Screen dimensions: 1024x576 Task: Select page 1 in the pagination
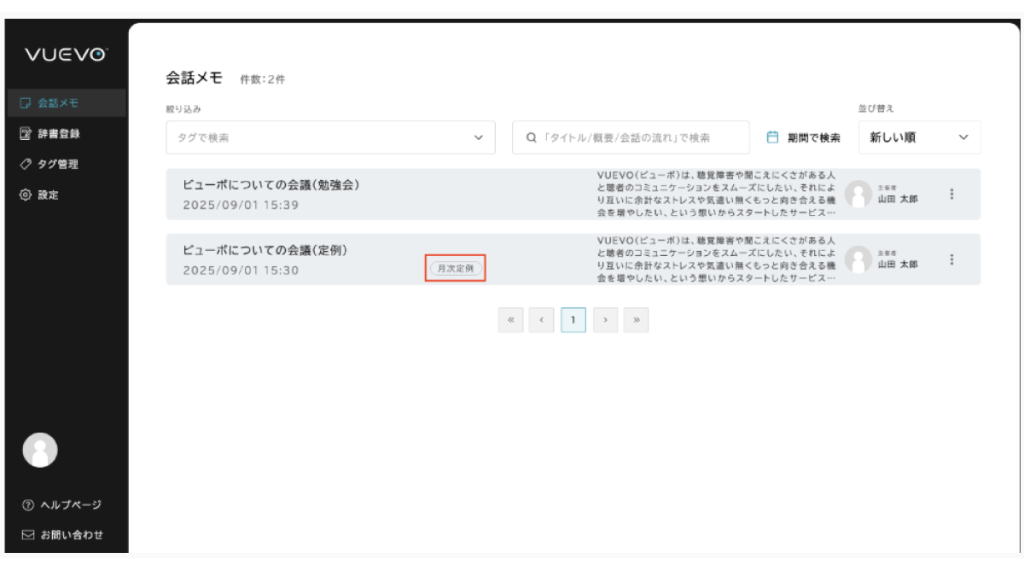573,320
